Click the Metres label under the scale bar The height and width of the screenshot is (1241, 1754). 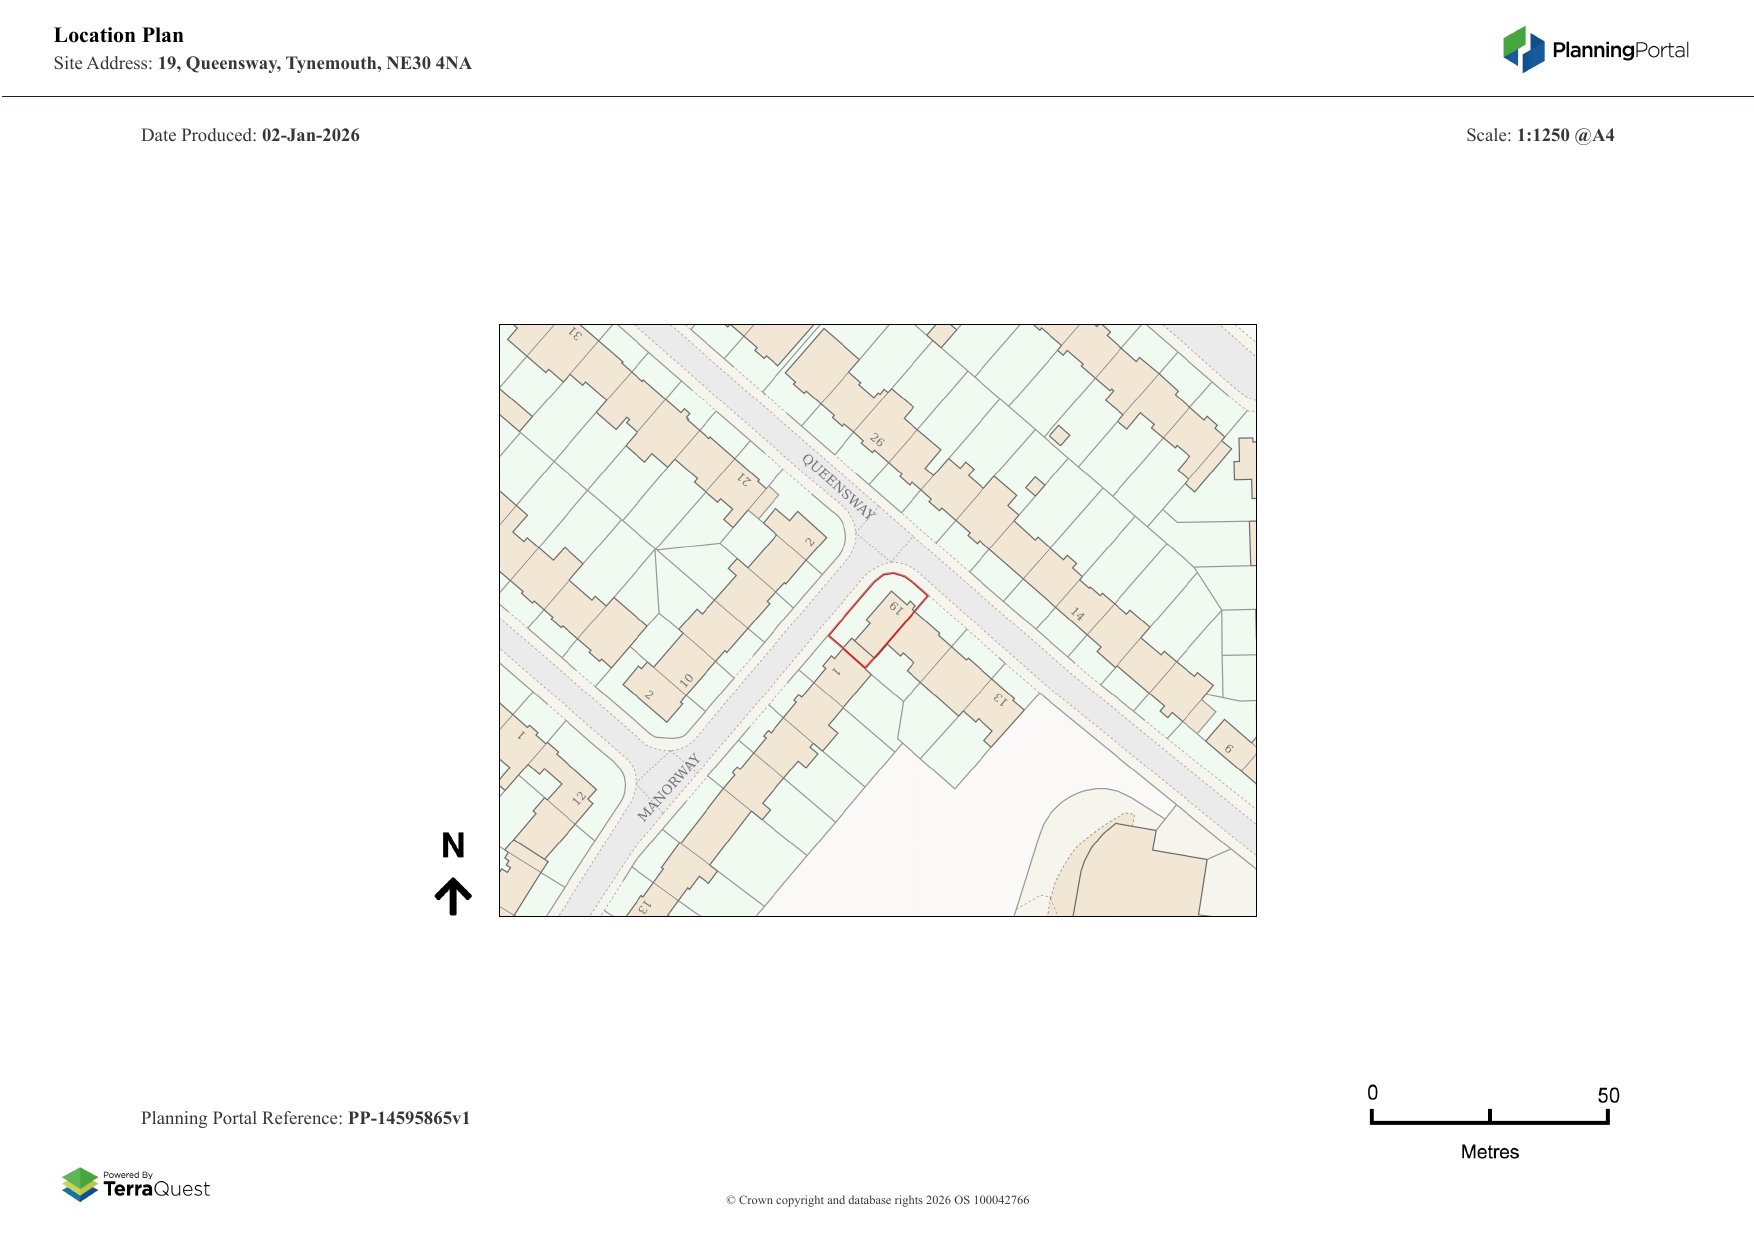click(x=1489, y=1152)
